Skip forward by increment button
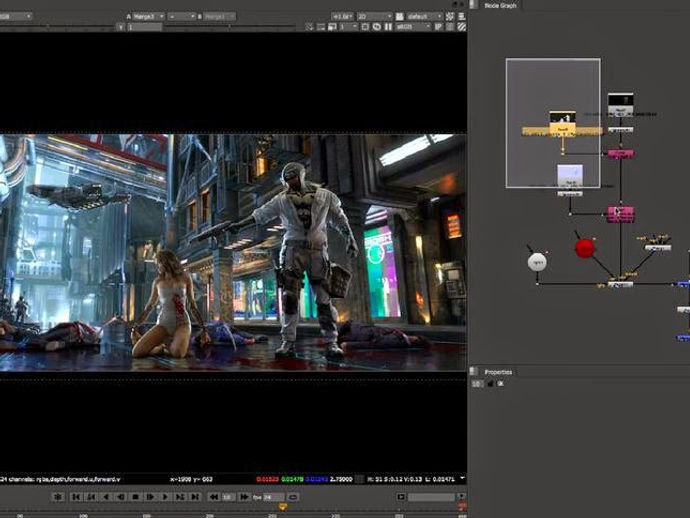The width and height of the screenshot is (690, 518). [243, 497]
